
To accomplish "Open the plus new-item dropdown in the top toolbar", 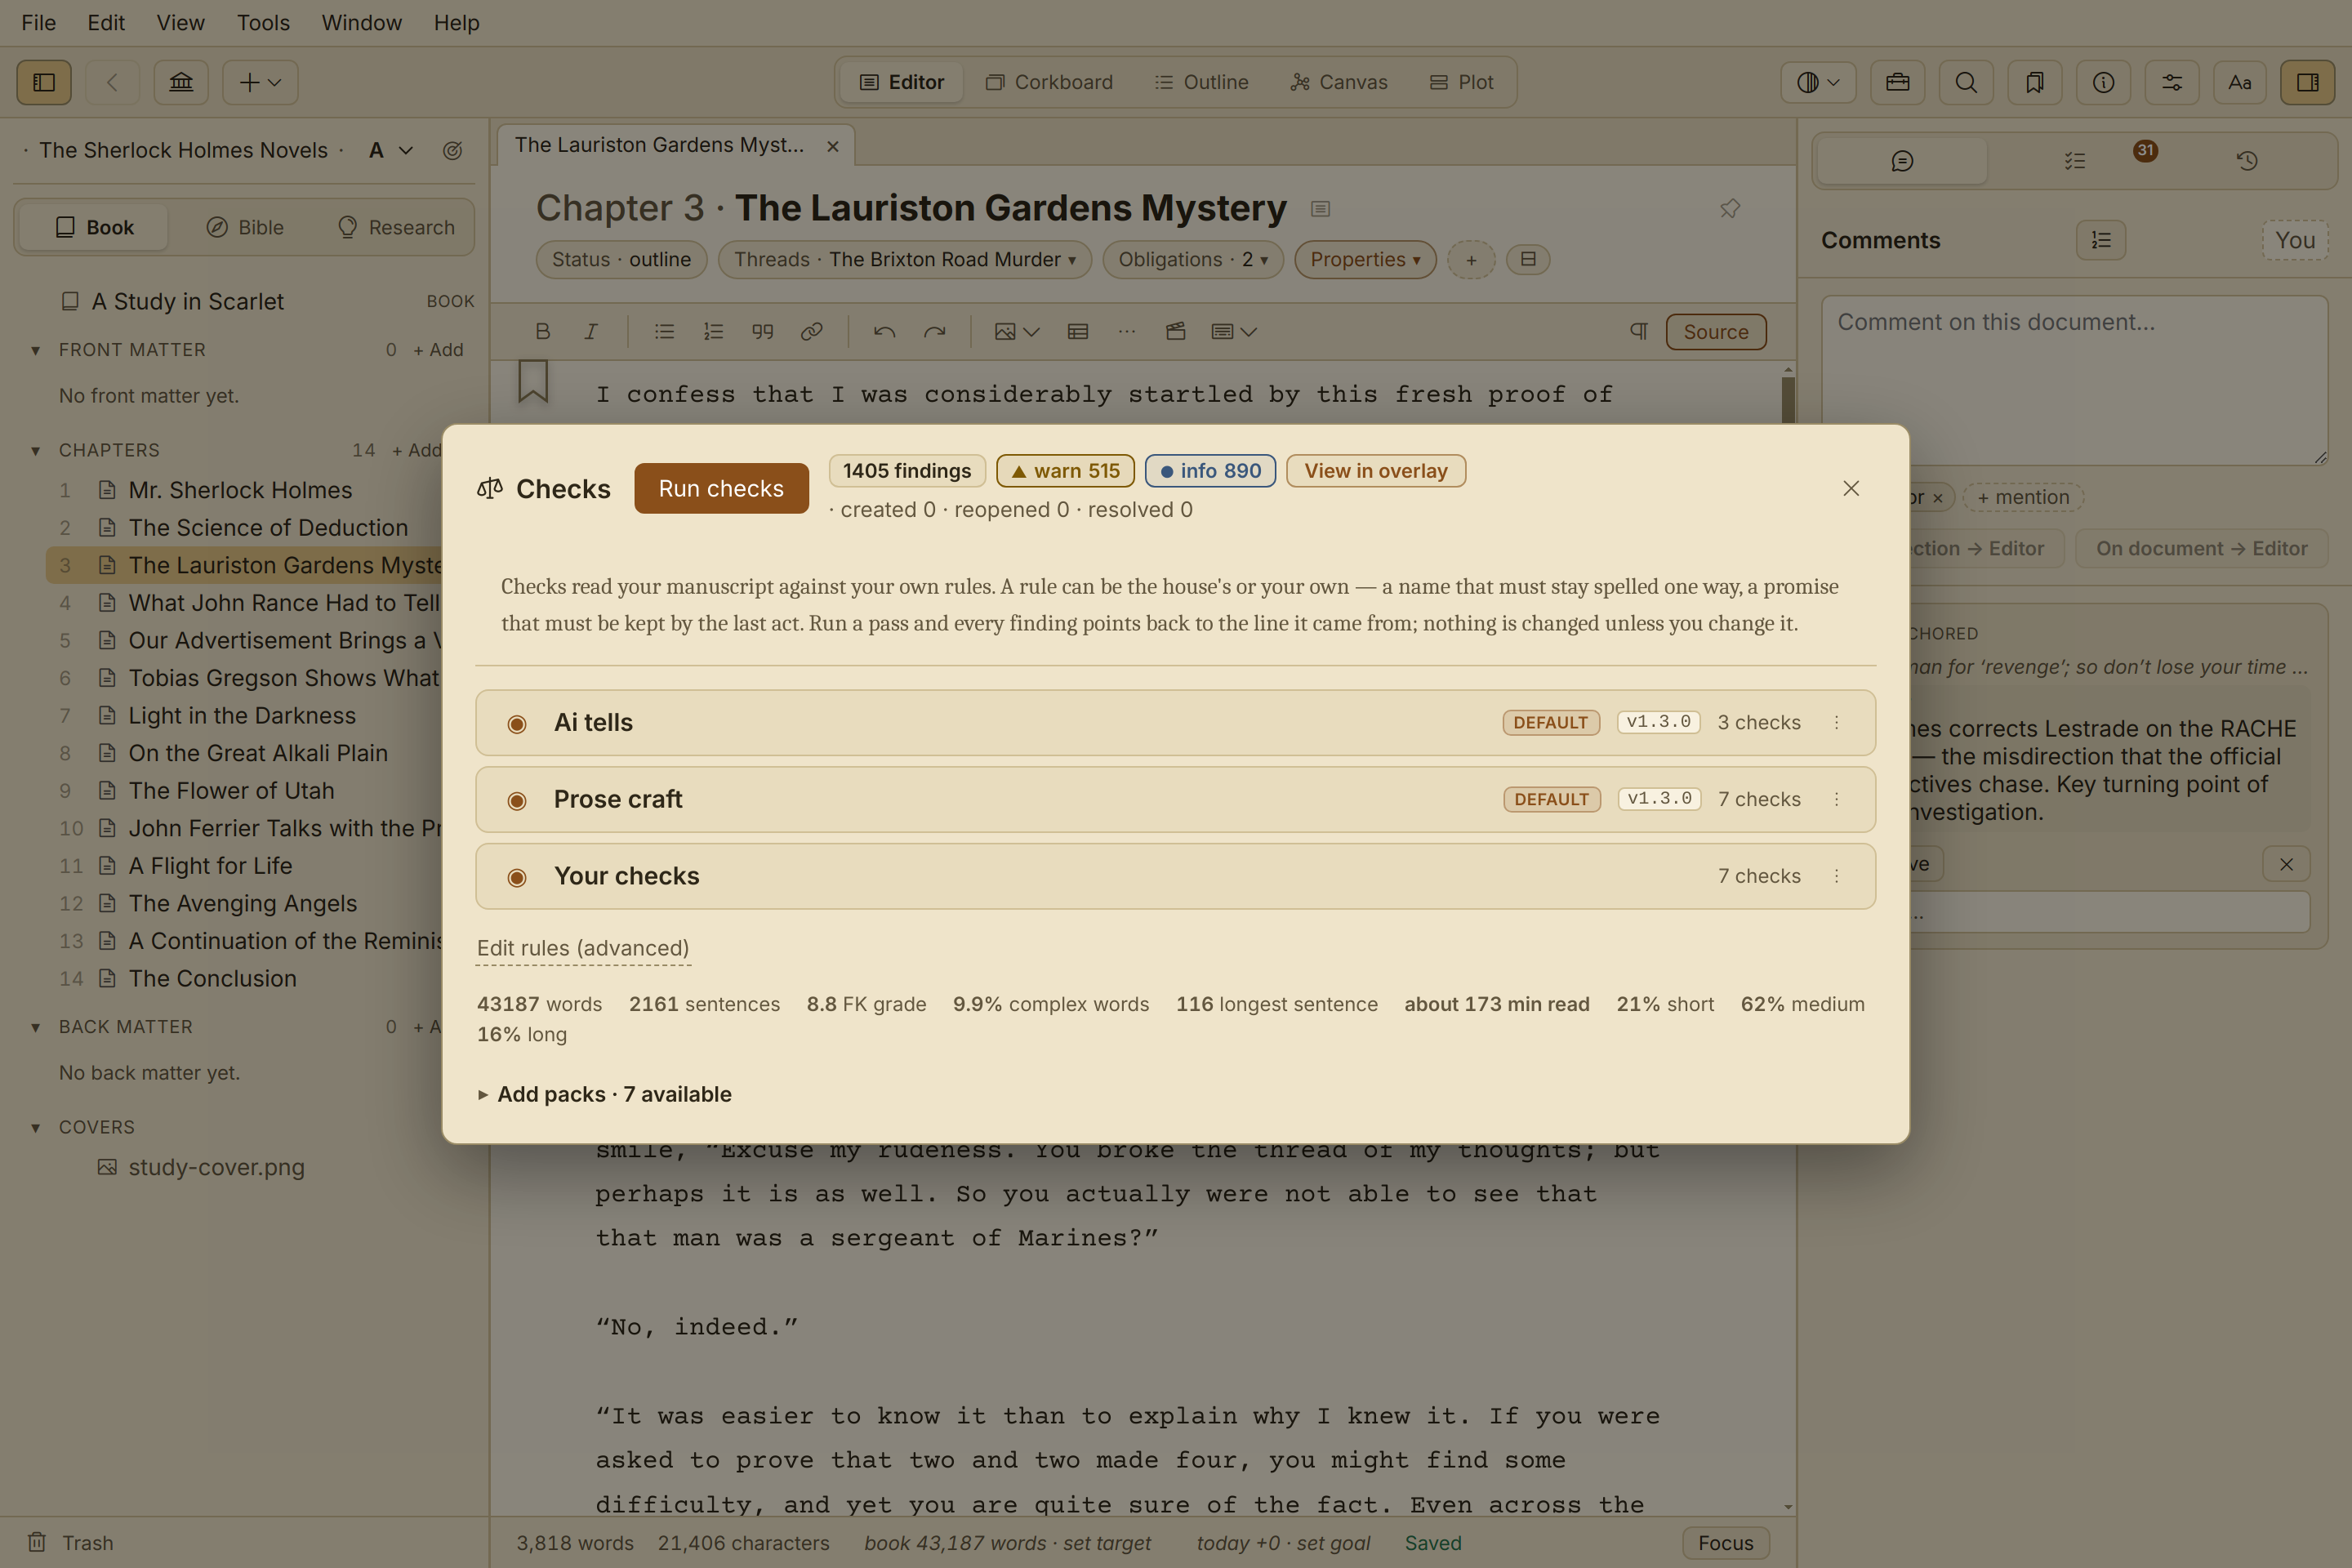I will [260, 82].
